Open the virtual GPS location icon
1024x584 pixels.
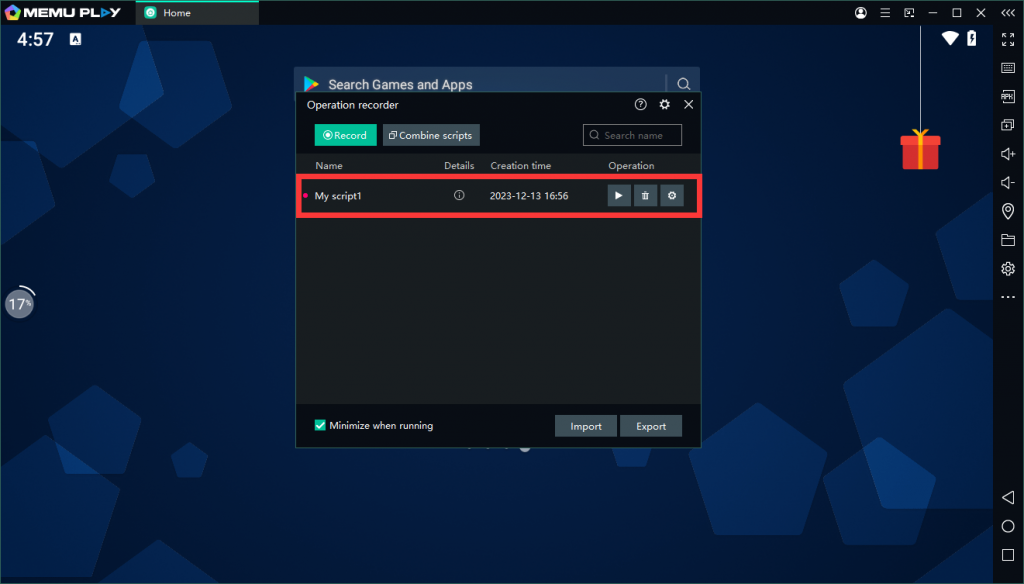click(1007, 211)
